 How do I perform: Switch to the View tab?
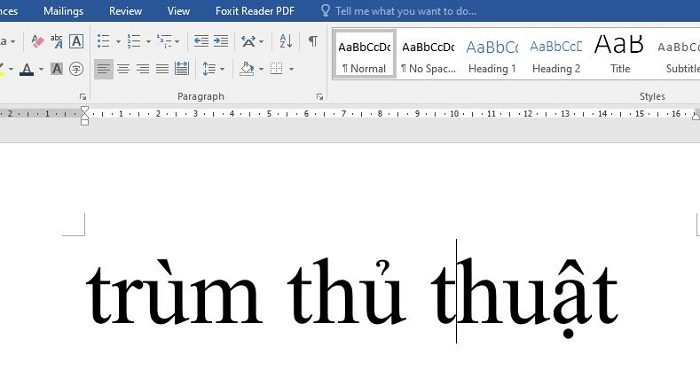179,11
